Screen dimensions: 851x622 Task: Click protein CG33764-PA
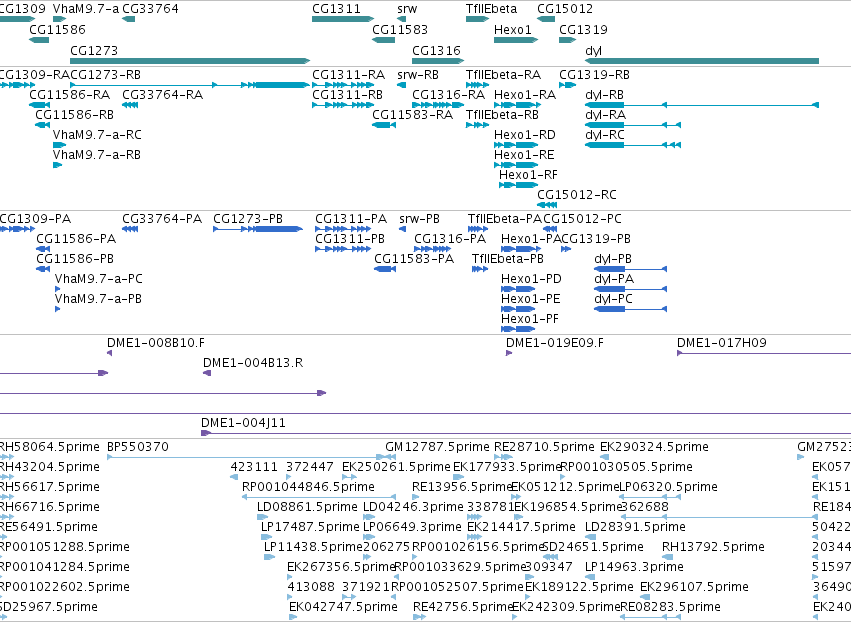click(x=130, y=229)
